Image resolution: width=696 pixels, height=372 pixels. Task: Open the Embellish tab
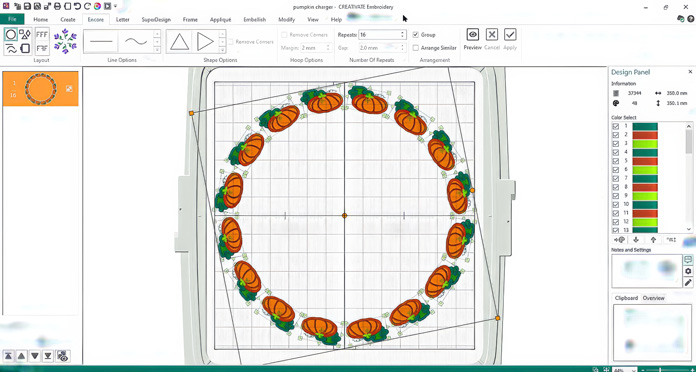click(x=255, y=20)
